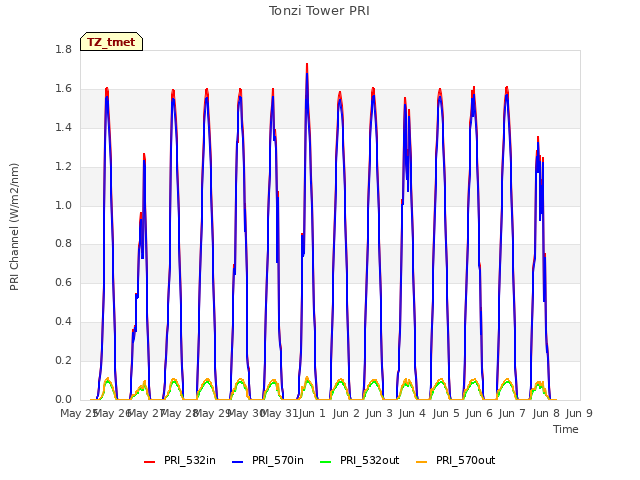
Task: Click the Jun 9 x-axis tick label
Action: coord(579,413)
